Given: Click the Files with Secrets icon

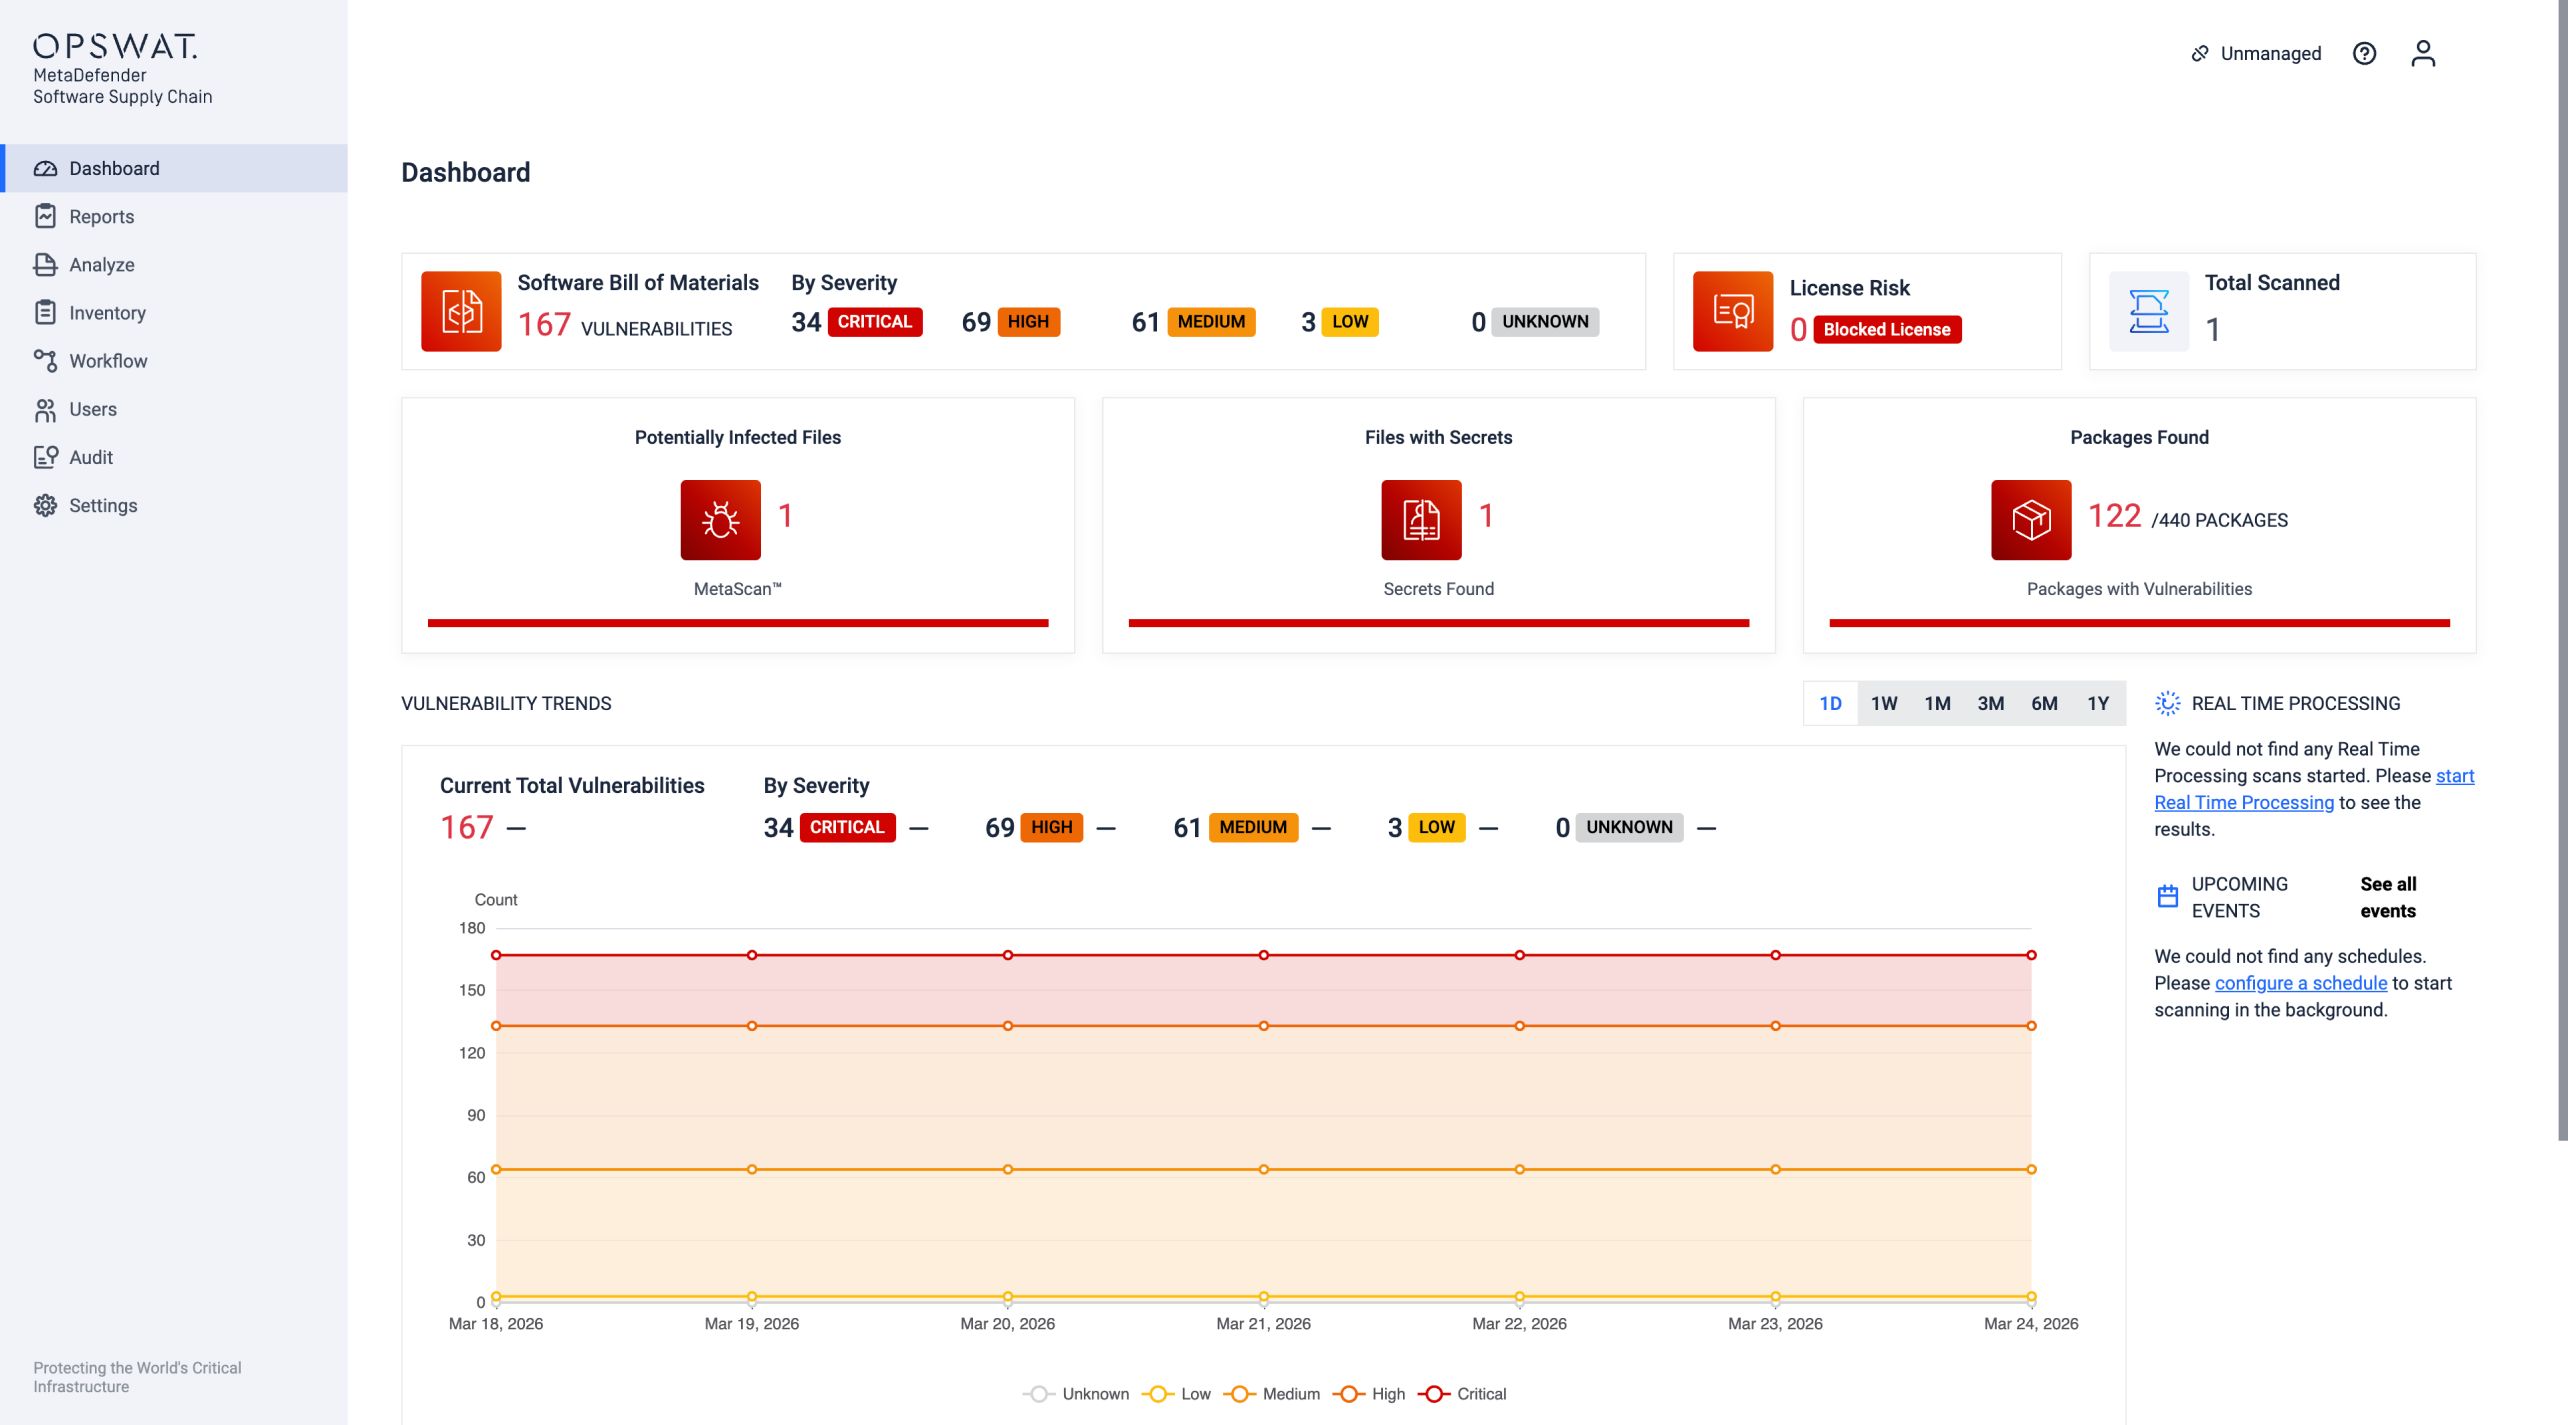Looking at the screenshot, I should 1421,520.
